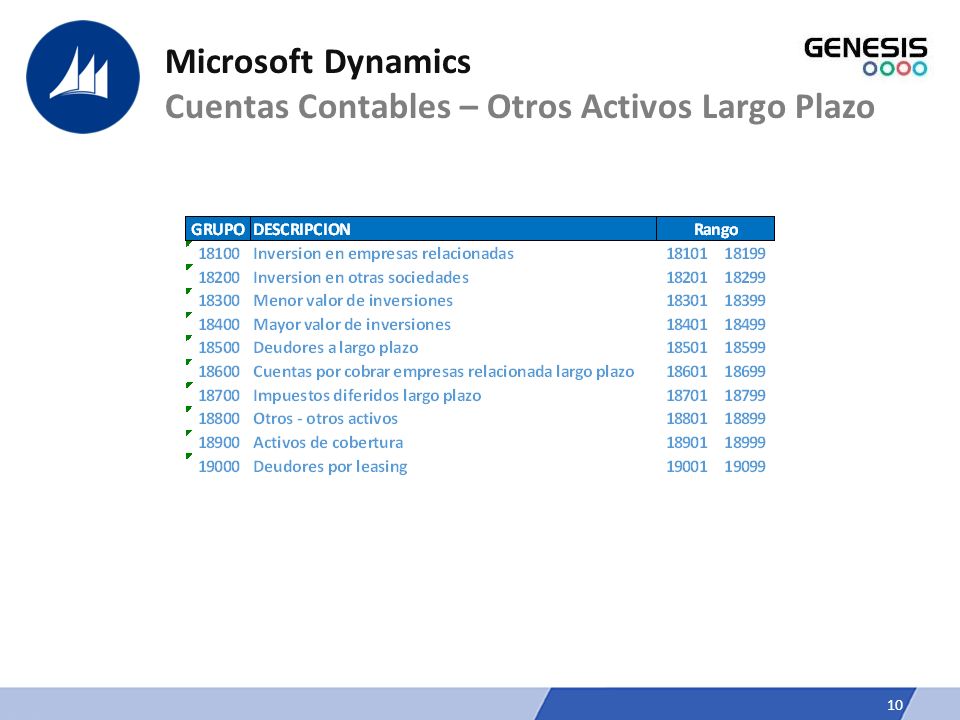Click range start value 18501
This screenshot has height=720, width=960.
[x=686, y=348]
